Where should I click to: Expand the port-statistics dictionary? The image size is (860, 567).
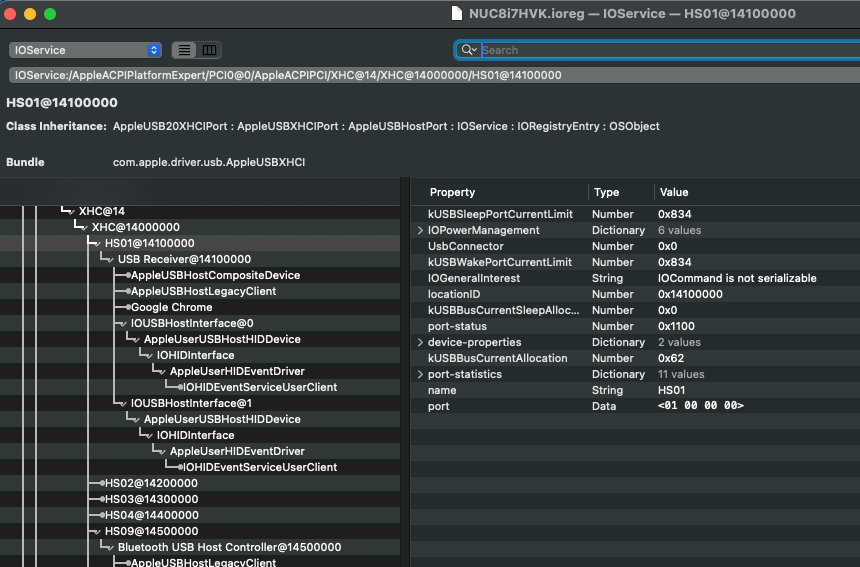(420, 374)
